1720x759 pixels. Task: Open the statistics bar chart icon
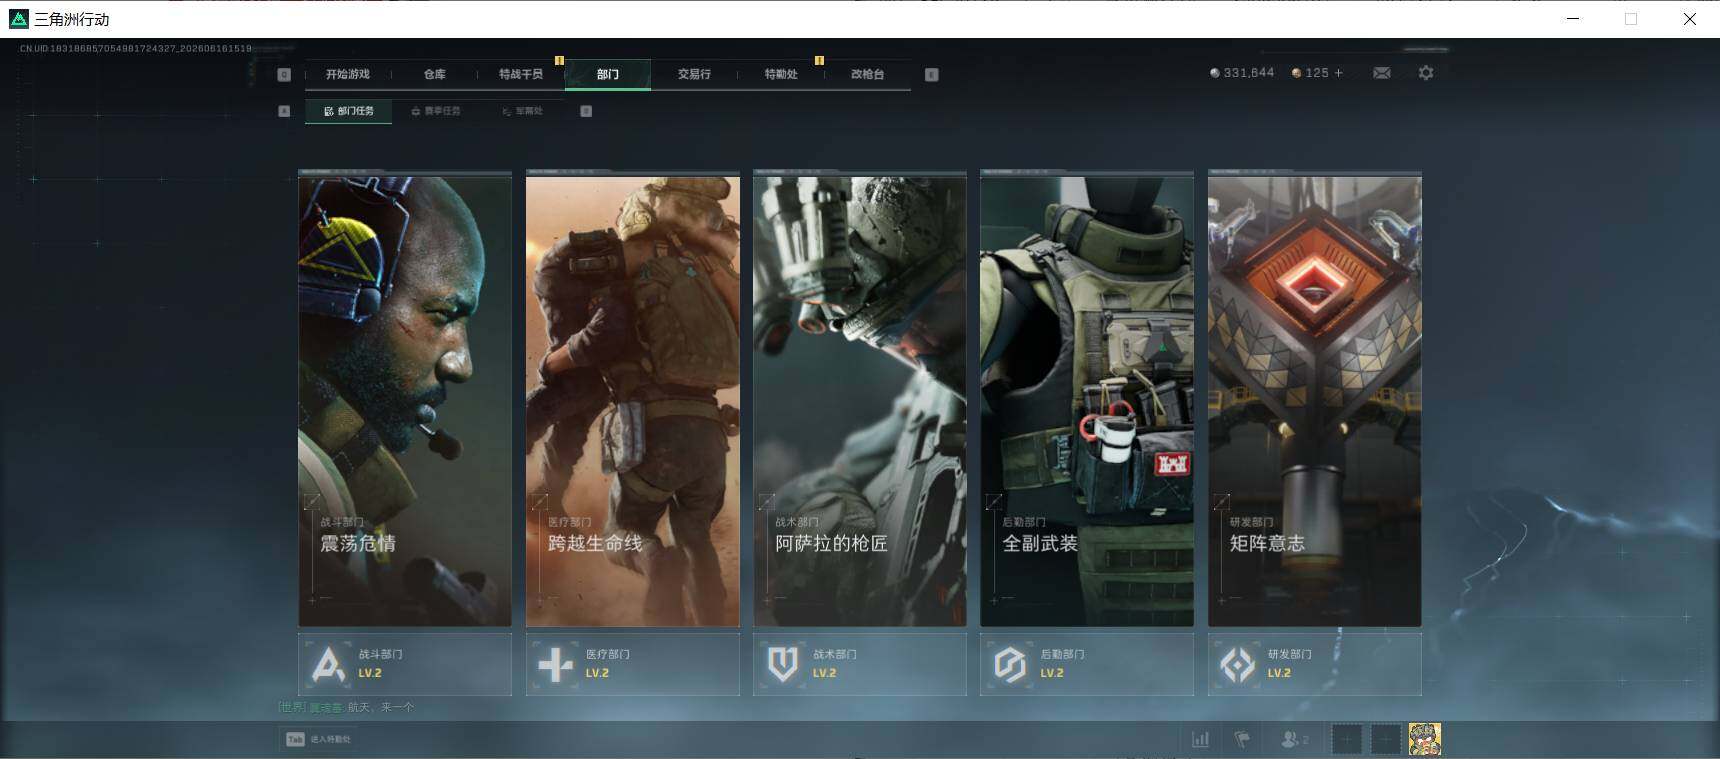click(x=1201, y=740)
